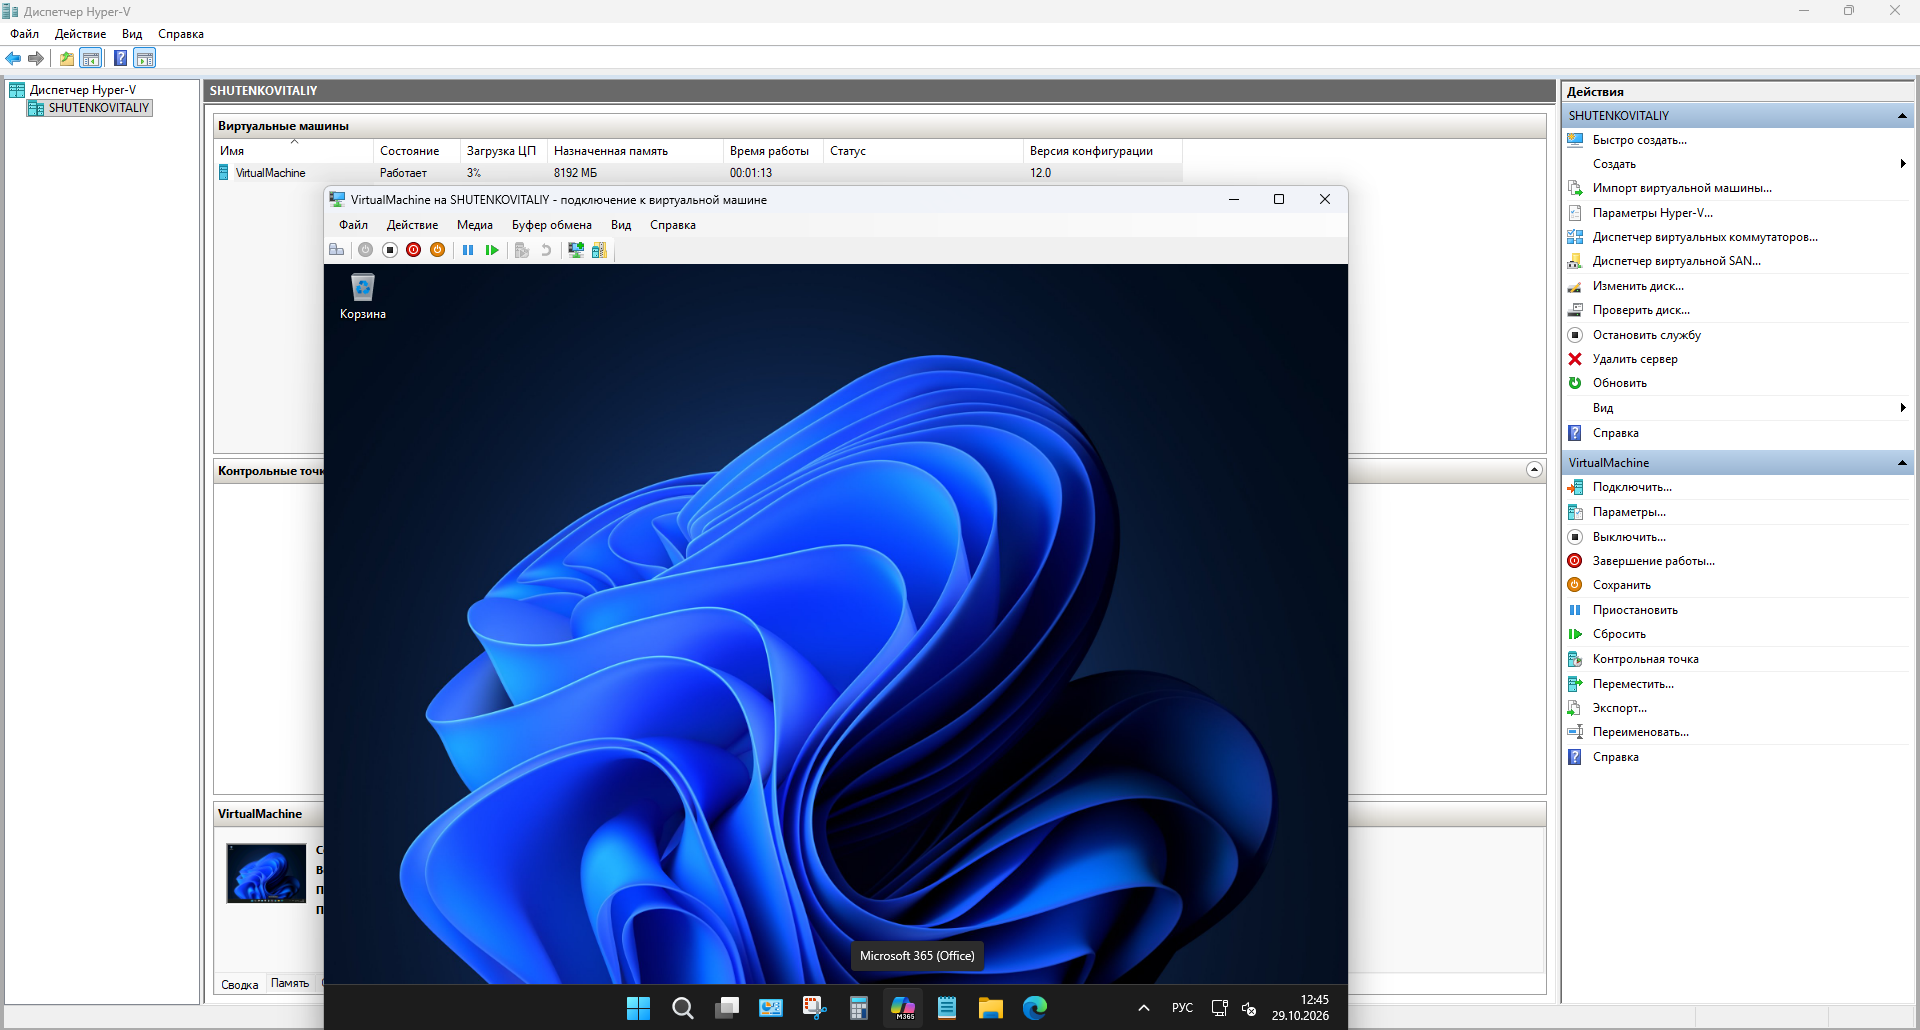
Task: Click Остановить службу action
Action: click(x=1646, y=335)
